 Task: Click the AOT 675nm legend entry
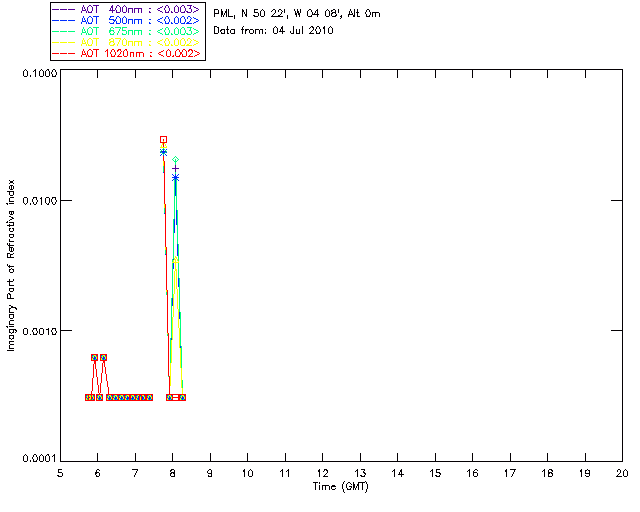(x=126, y=31)
